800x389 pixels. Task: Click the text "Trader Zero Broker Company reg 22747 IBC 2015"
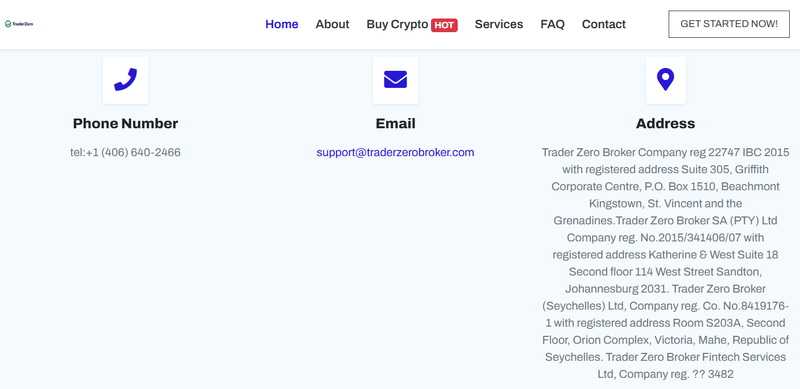tap(665, 152)
